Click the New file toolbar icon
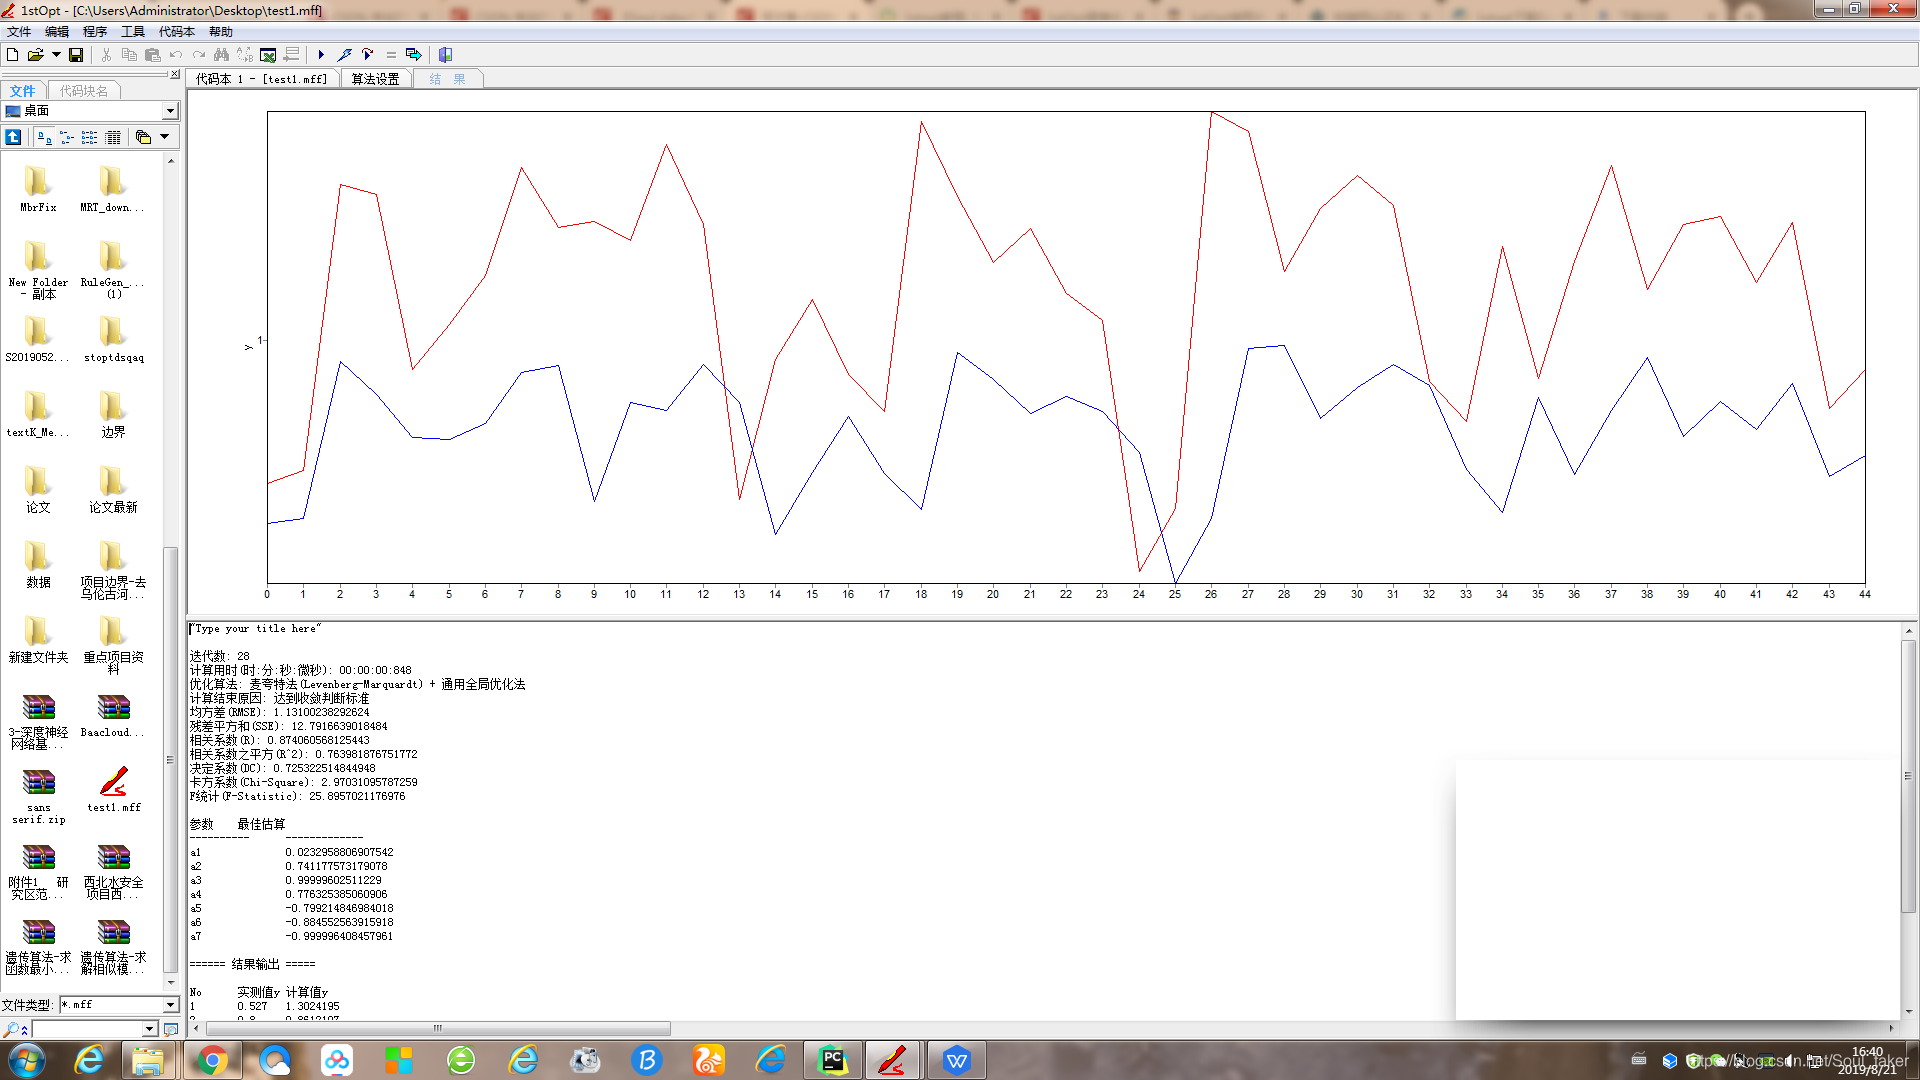The height and width of the screenshot is (1080, 1920). tap(12, 55)
